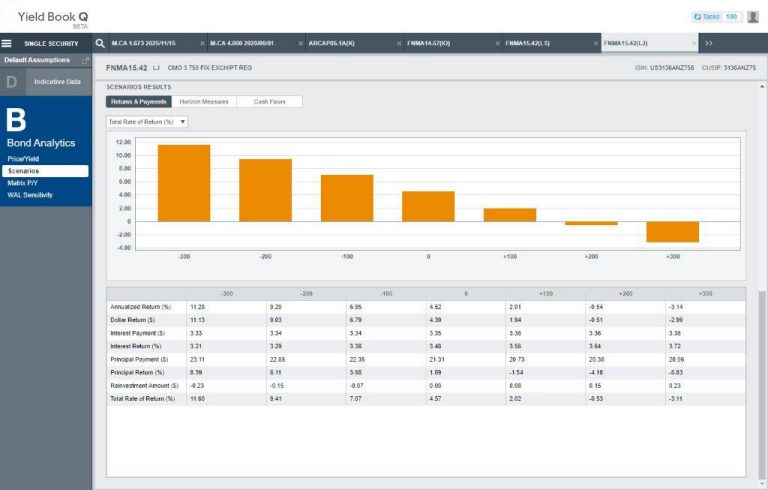Open Matrix P/Y in the sidebar
Screen dimensions: 768x490
pyautogui.click(x=23, y=183)
